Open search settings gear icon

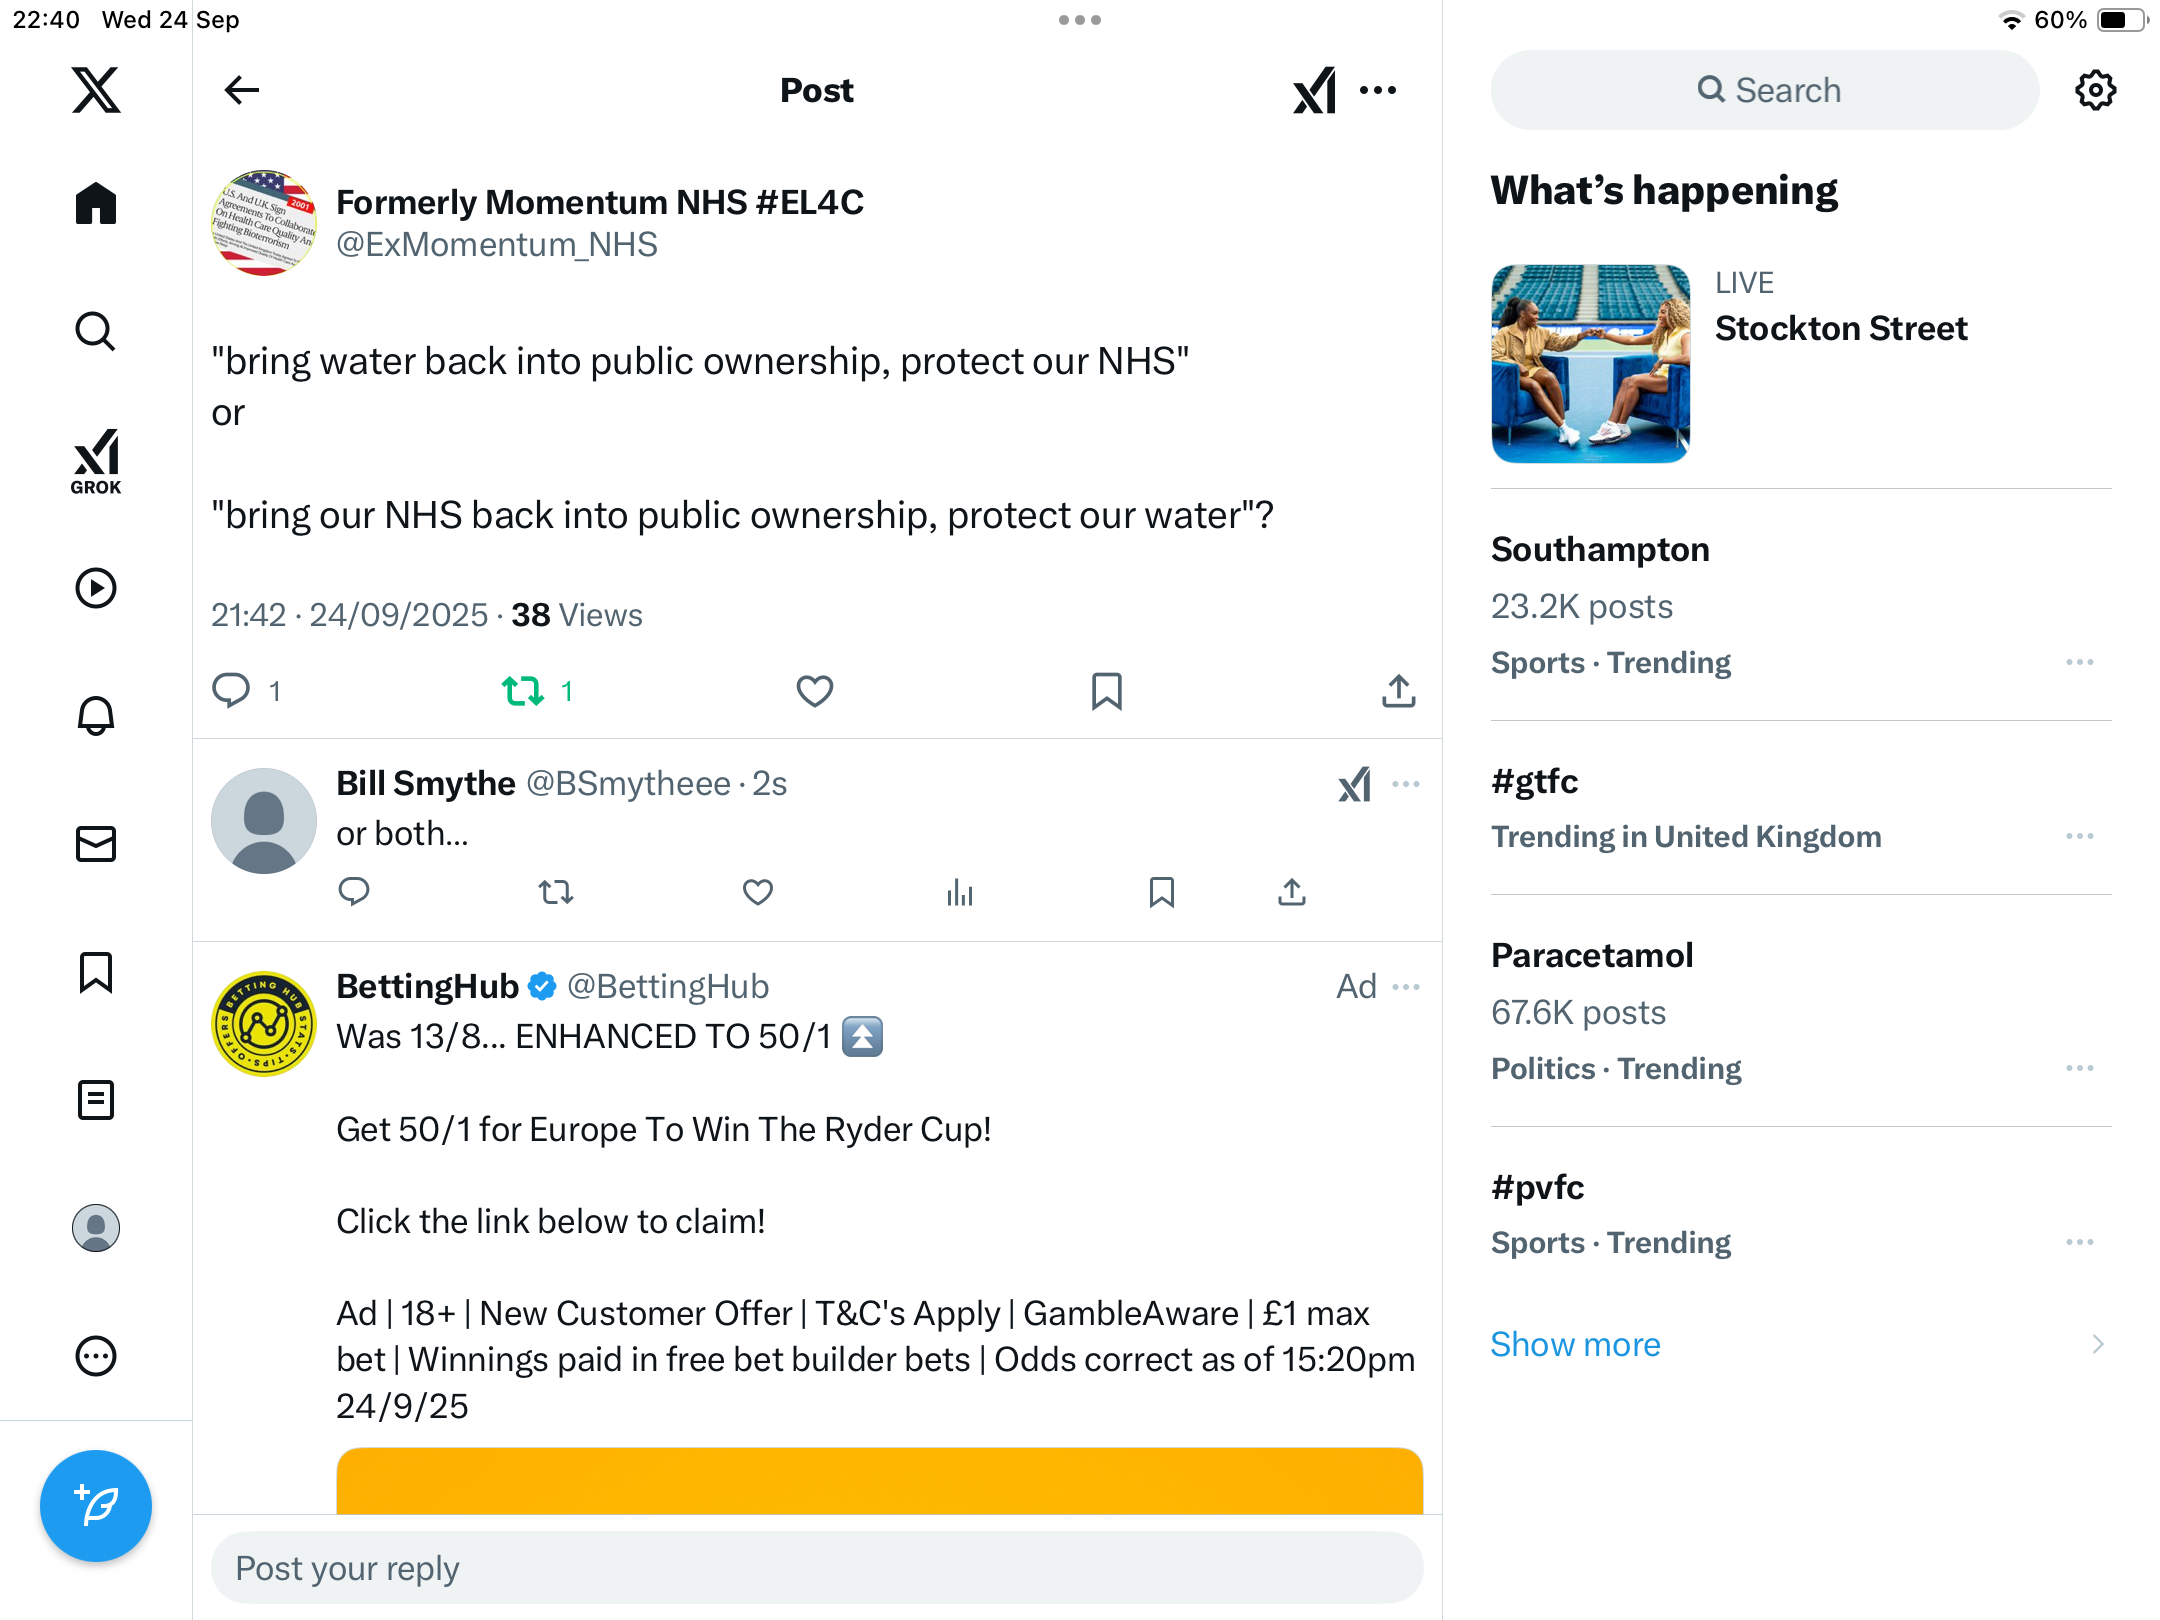2095,90
